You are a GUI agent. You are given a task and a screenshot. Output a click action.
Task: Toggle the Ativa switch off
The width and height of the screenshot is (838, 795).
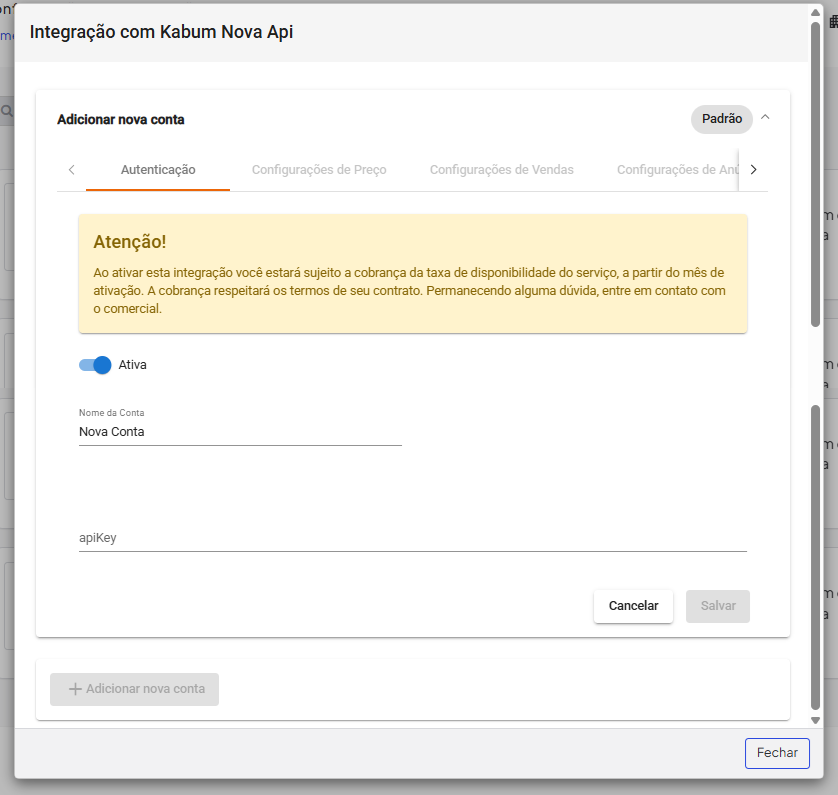point(95,365)
